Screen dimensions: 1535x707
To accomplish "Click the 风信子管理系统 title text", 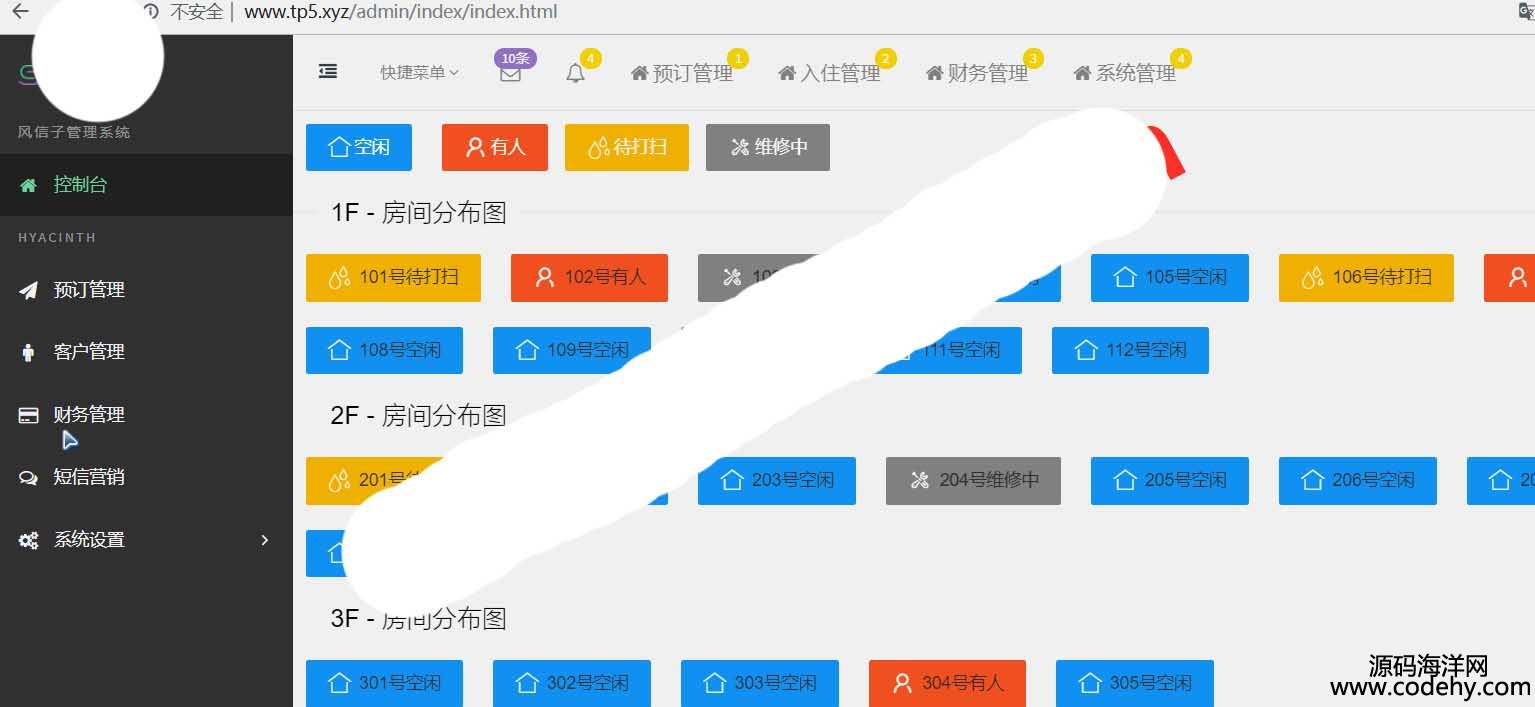I will click(x=74, y=132).
